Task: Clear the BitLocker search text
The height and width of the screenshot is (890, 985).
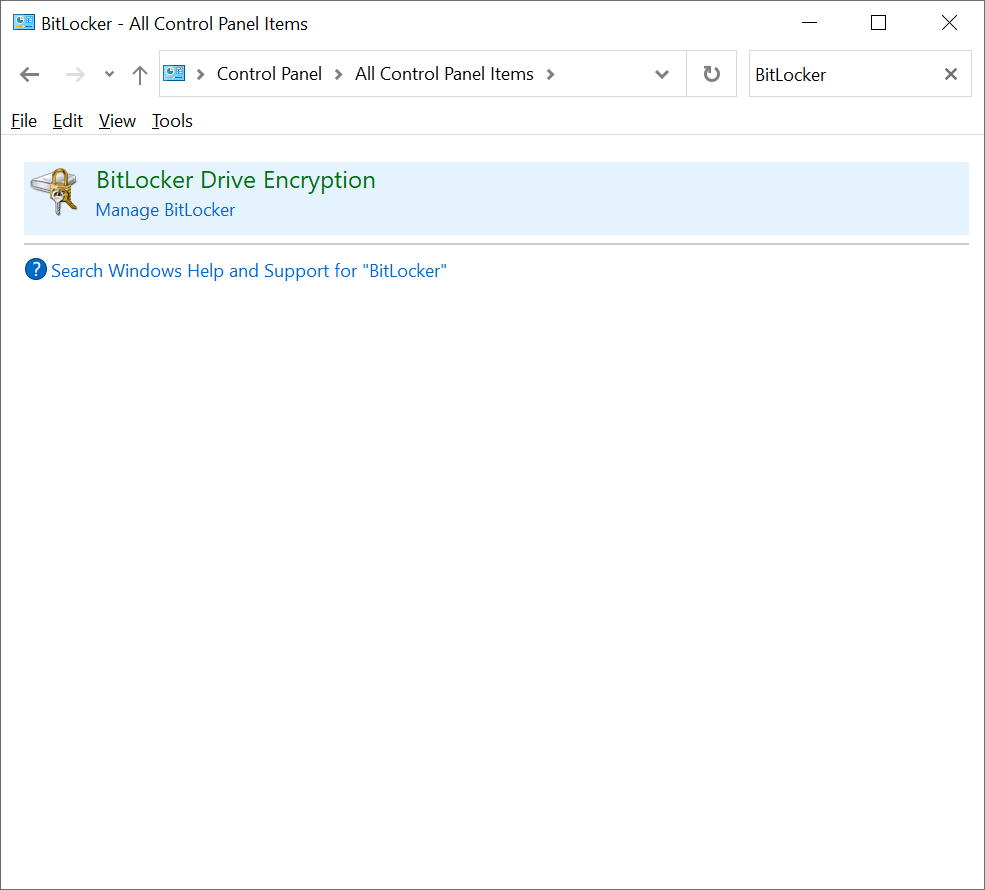Action: [x=951, y=74]
